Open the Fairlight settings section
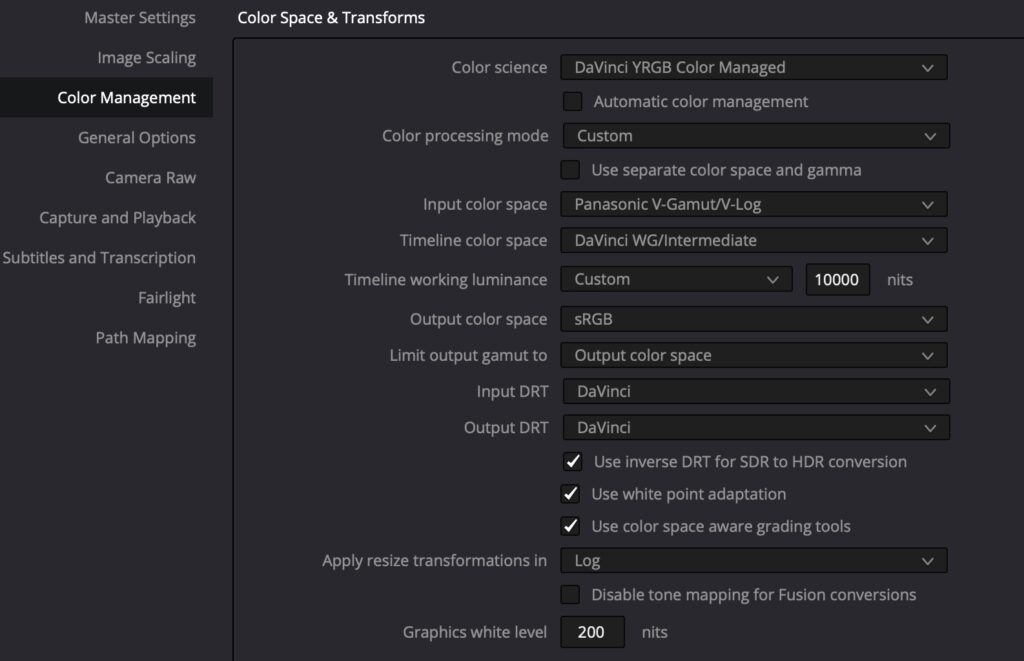Screen dimensions: 1024x661 pos(167,297)
